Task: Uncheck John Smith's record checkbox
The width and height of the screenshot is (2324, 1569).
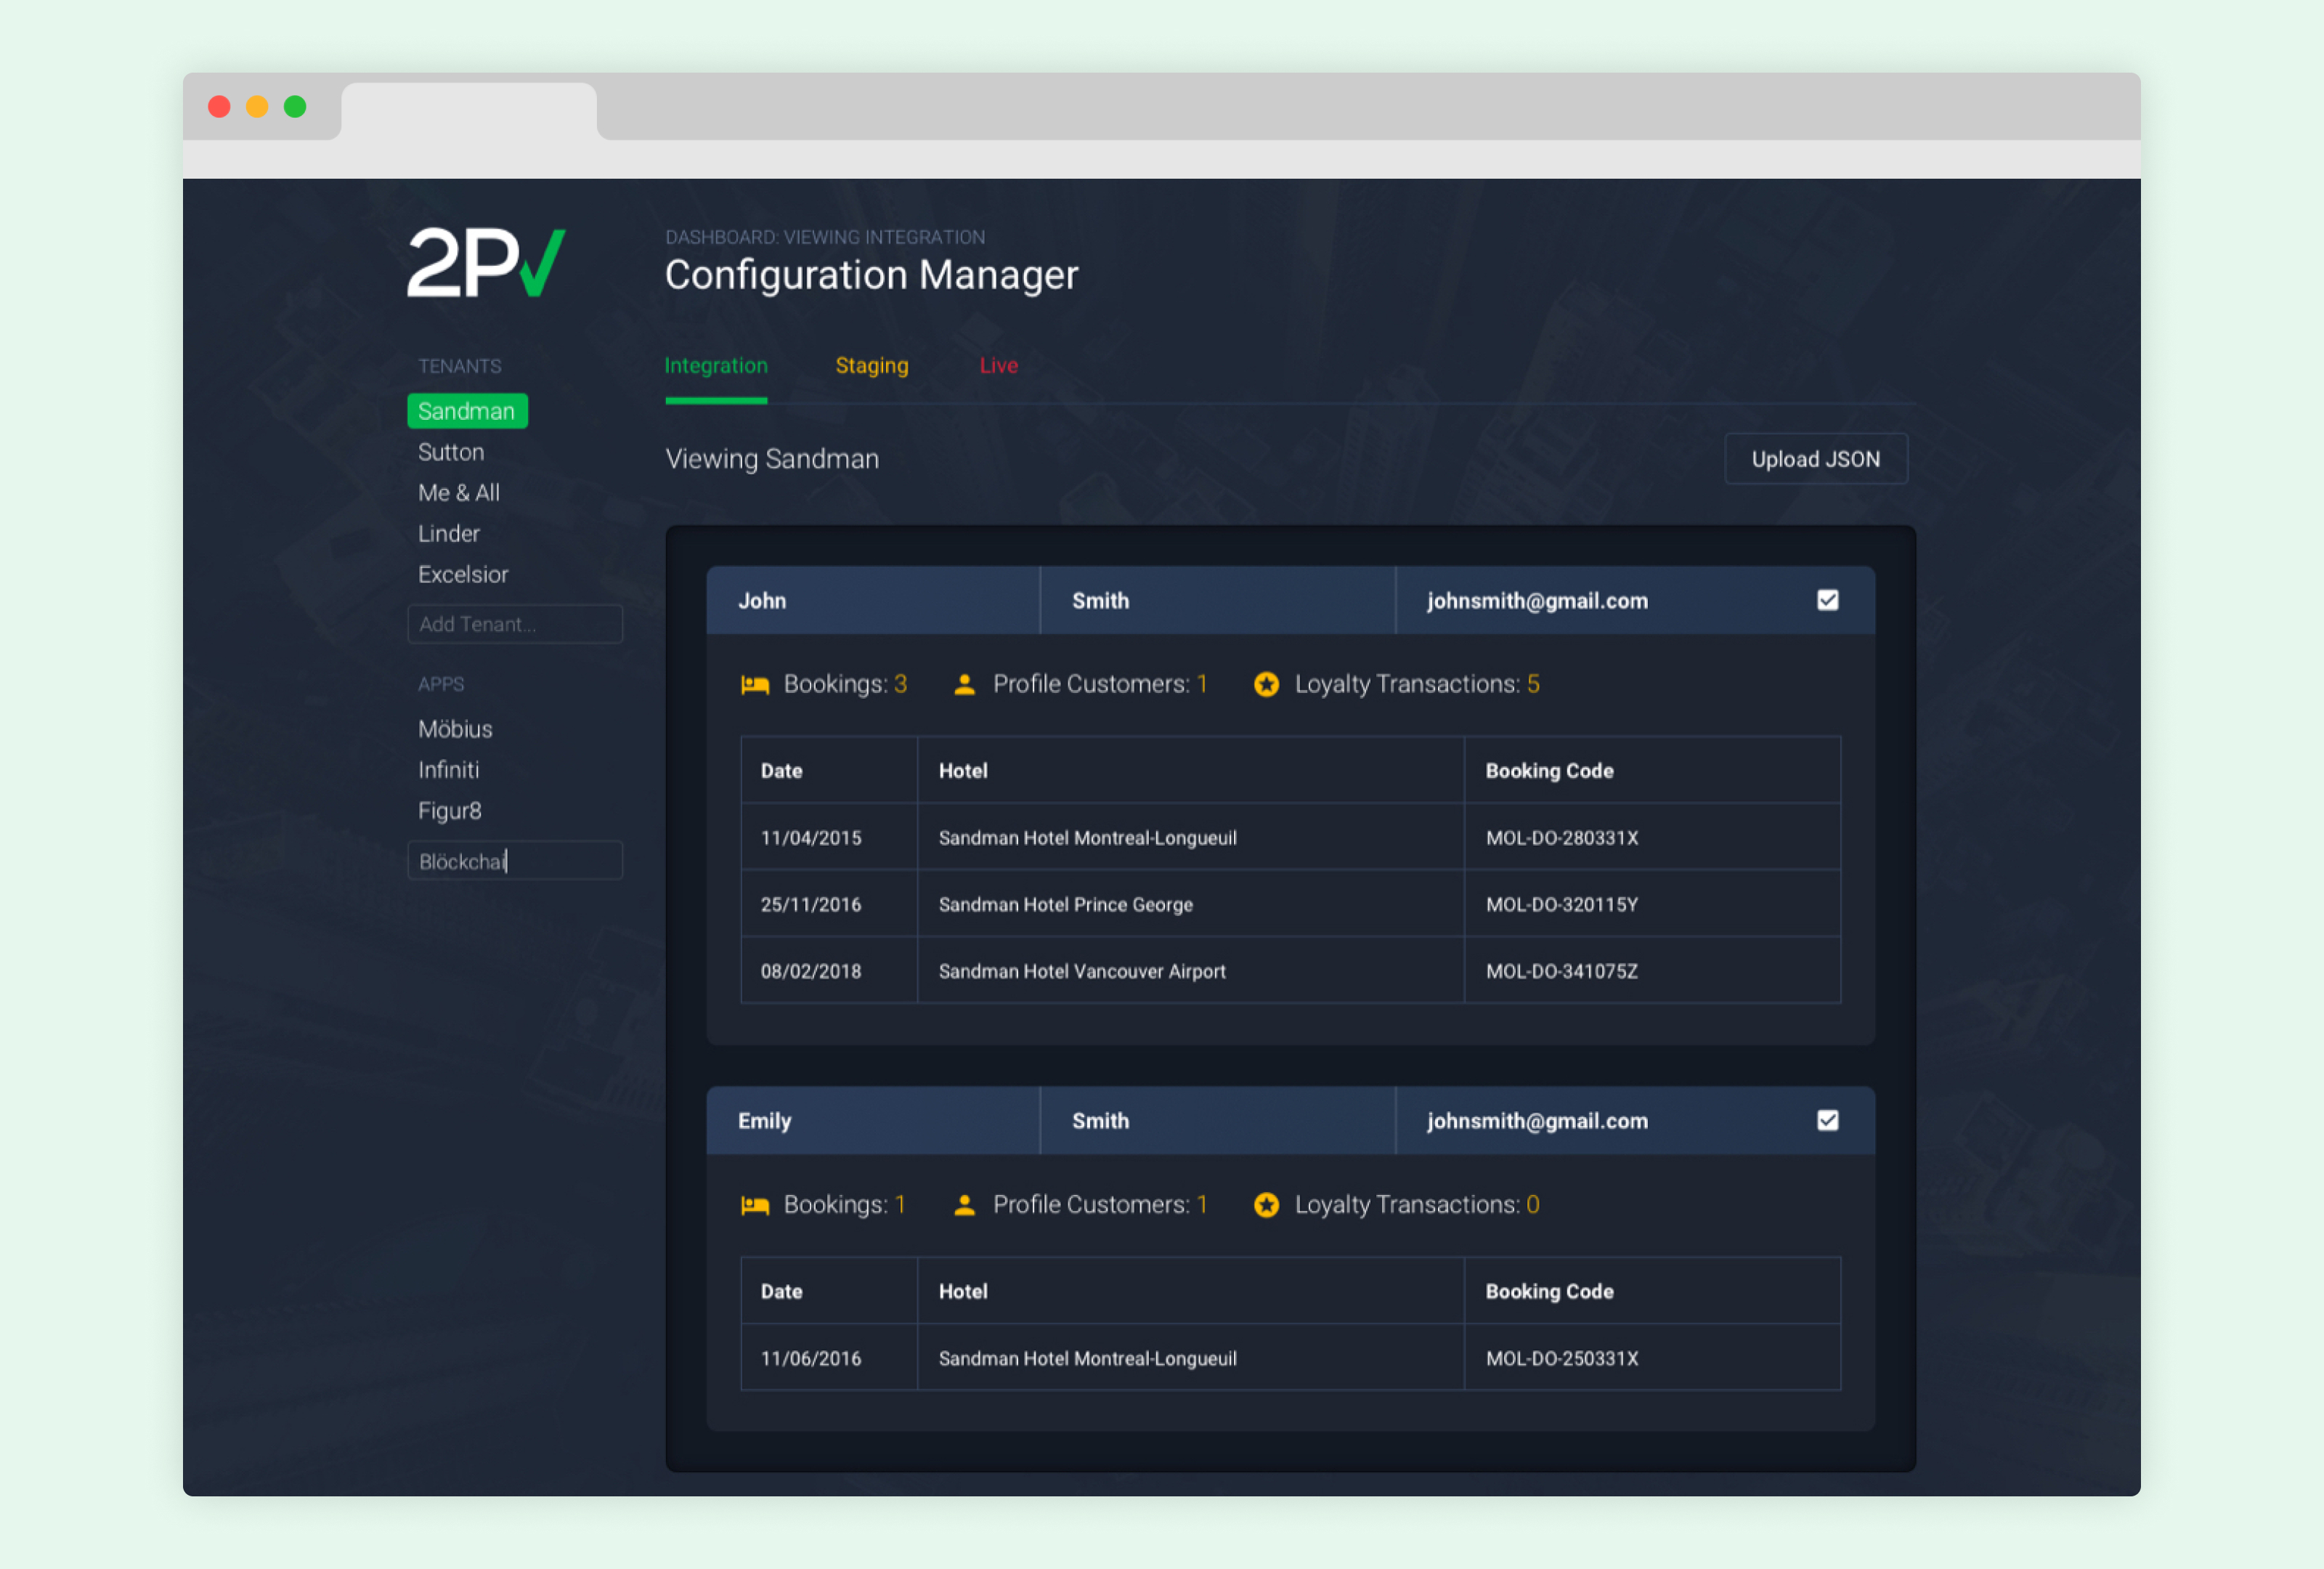Action: click(x=1827, y=600)
